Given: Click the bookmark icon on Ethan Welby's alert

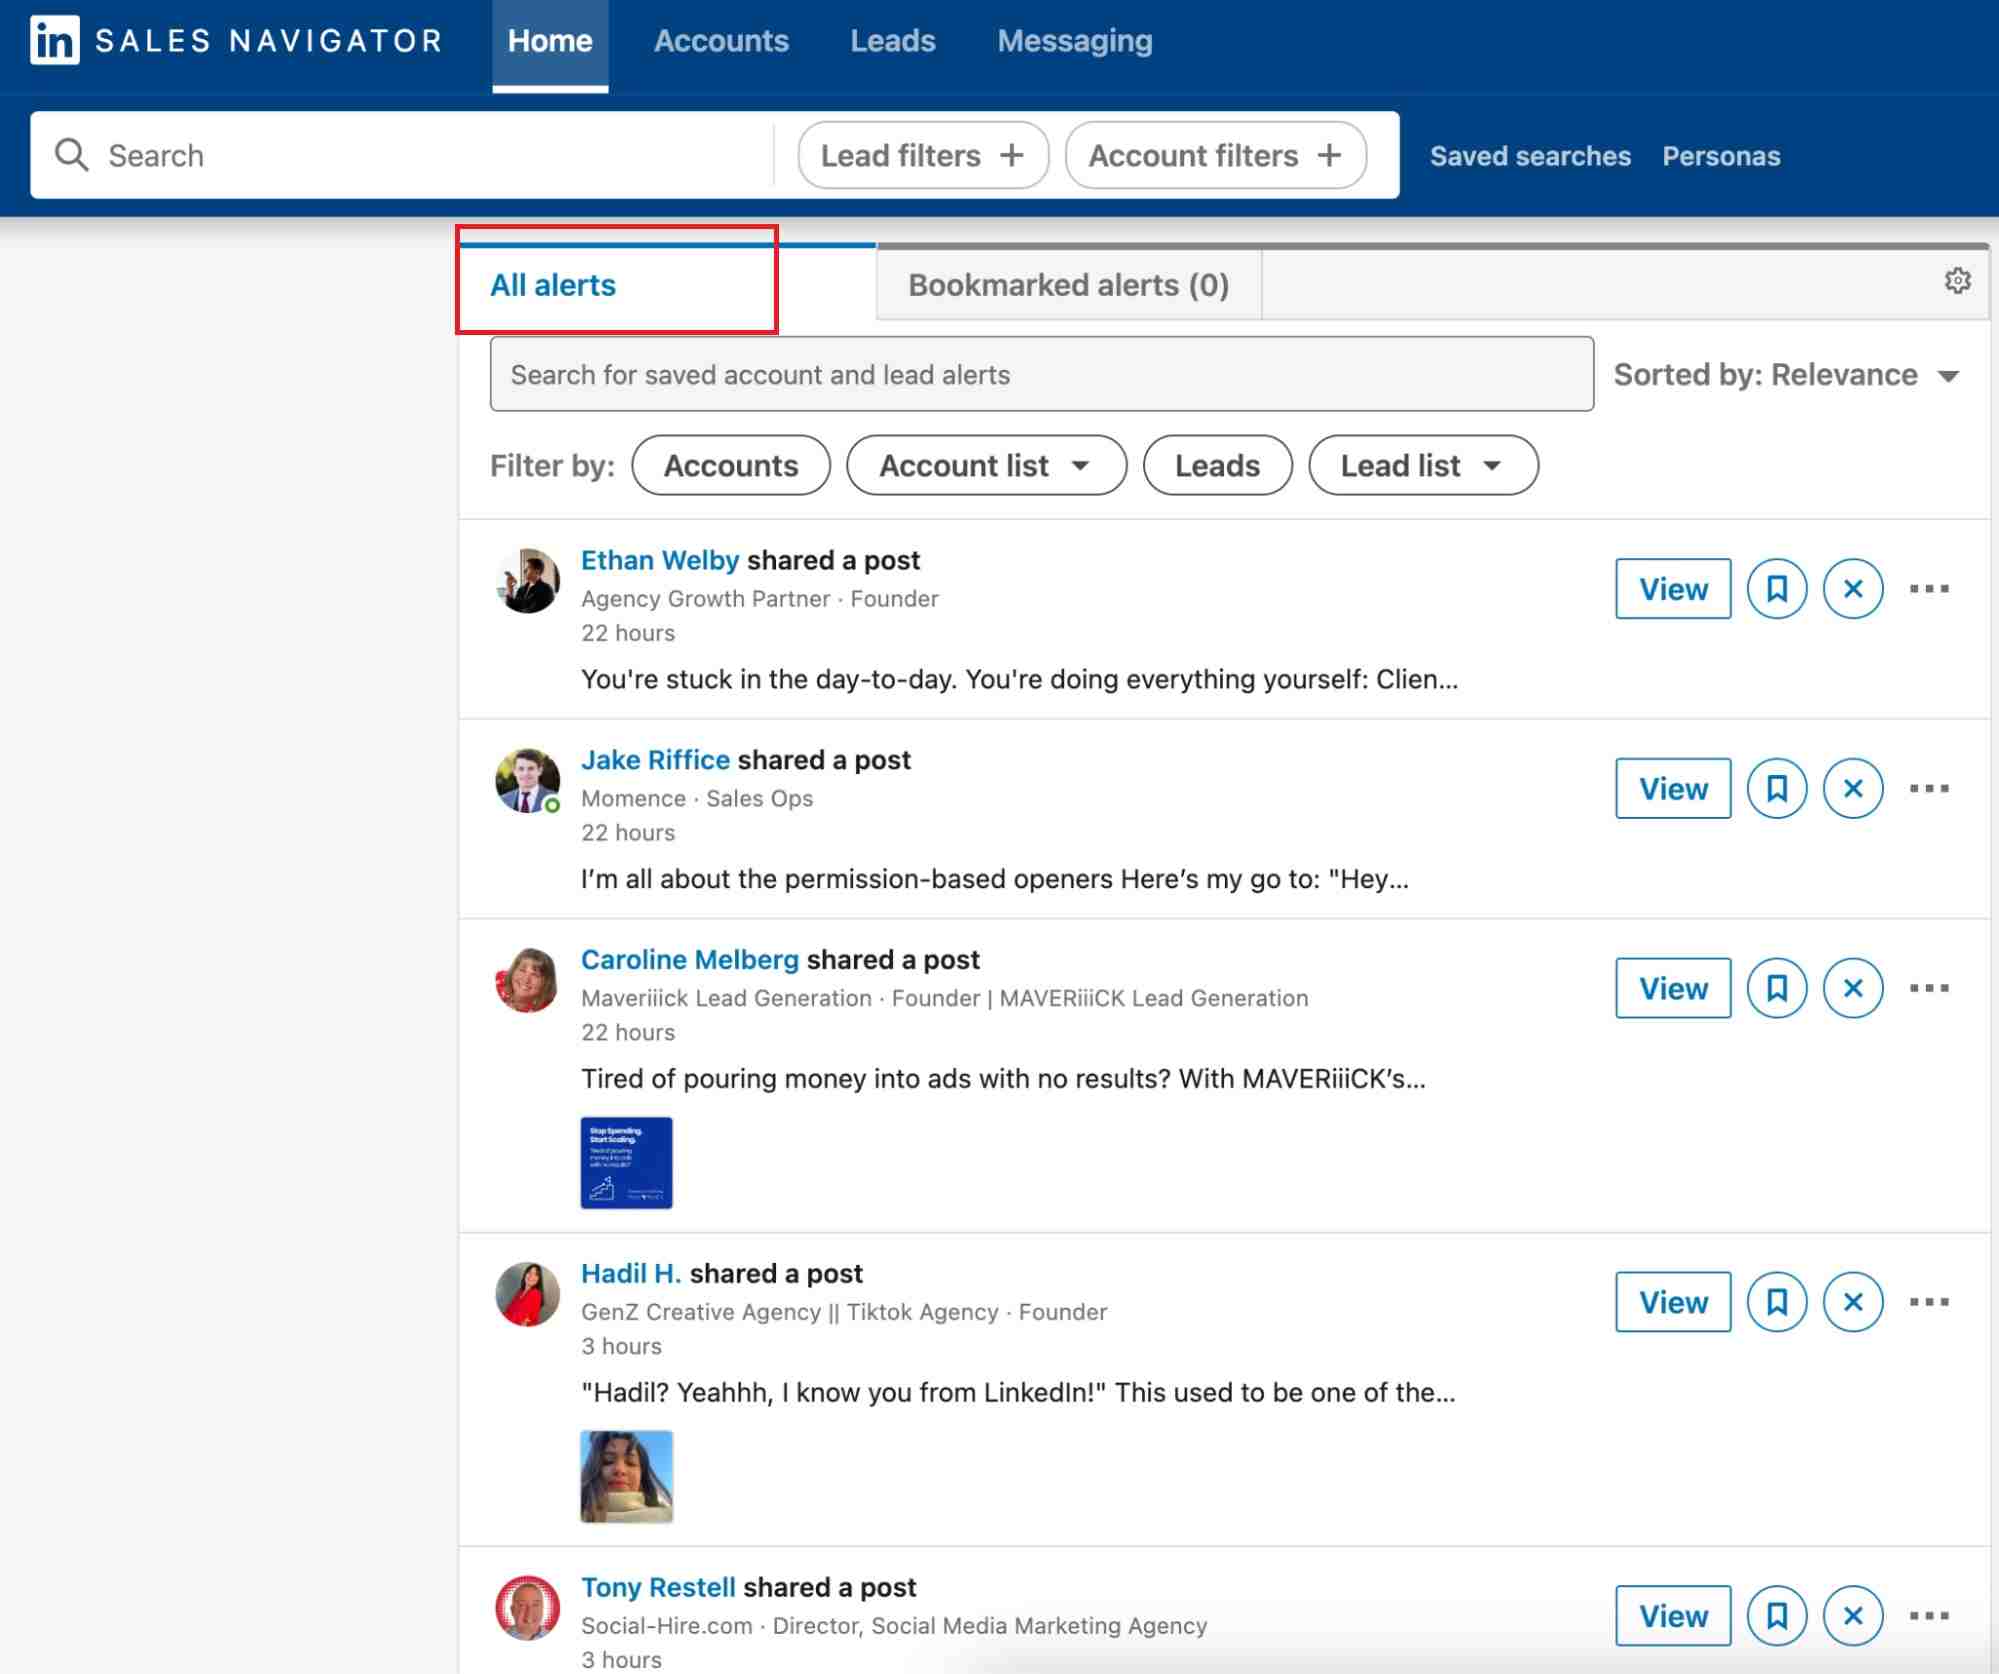Looking at the screenshot, I should click(x=1775, y=588).
